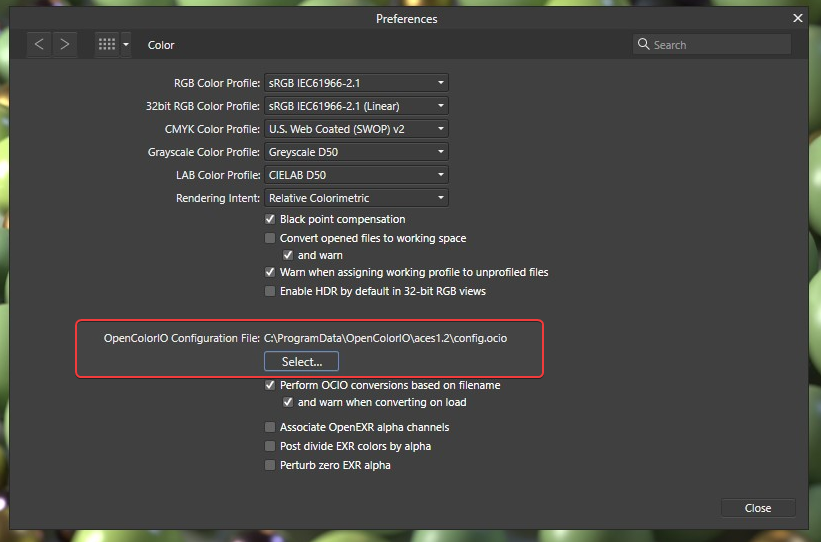Image resolution: width=821 pixels, height=542 pixels.
Task: Close the Preferences window with X
Action: 797,18
